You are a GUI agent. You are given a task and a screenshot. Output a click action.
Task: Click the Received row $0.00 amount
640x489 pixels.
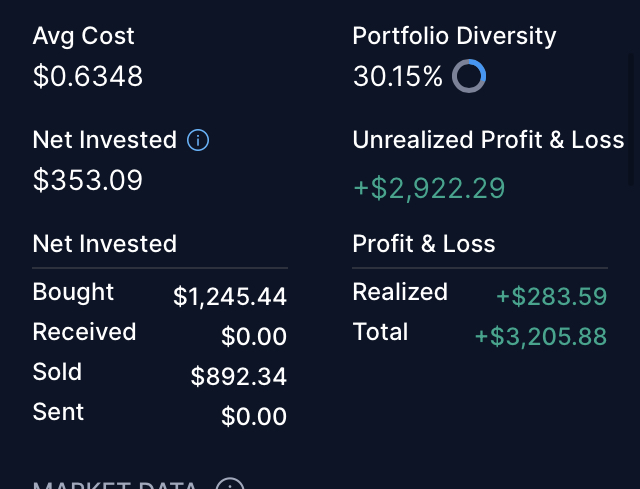[x=254, y=337]
